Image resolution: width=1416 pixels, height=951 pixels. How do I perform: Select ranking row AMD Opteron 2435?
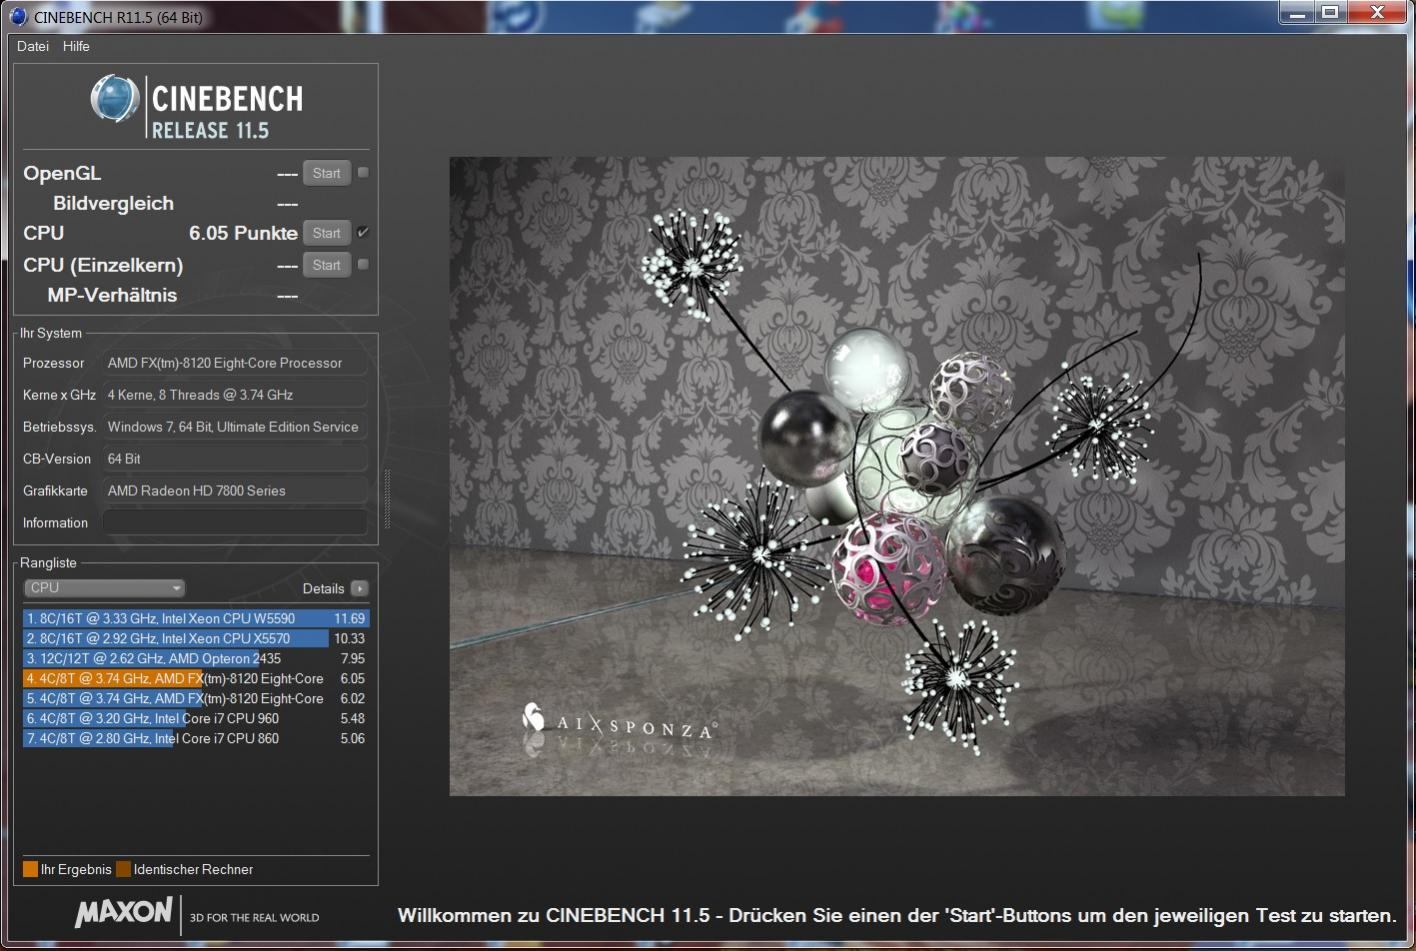pyautogui.click(x=196, y=658)
